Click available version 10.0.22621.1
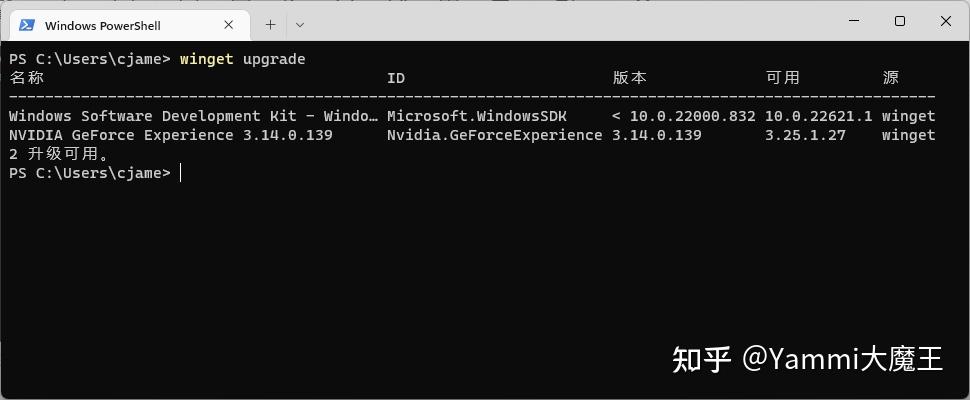Screen dimensions: 970x400 click(819, 116)
